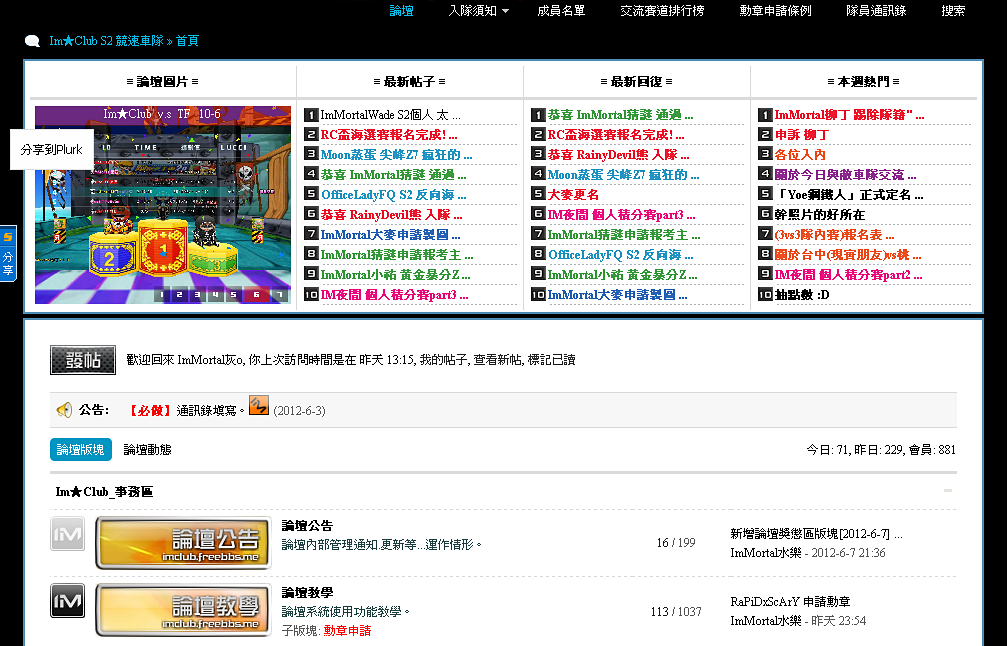The image size is (1008, 646).
Task: Open 隊員通訊錄 menu item
Action: click(876, 11)
